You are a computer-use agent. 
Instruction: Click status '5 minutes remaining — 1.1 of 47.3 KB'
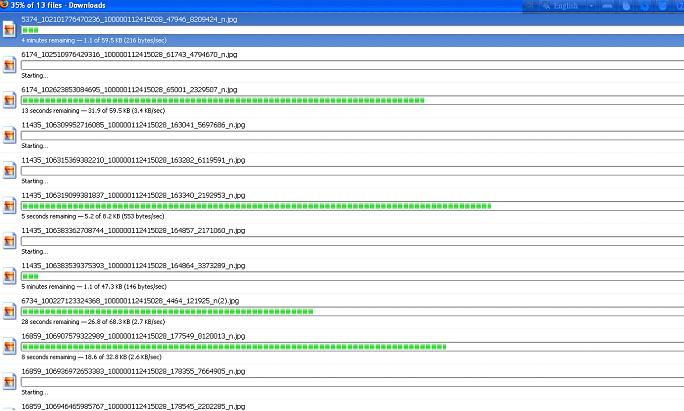coord(94,287)
